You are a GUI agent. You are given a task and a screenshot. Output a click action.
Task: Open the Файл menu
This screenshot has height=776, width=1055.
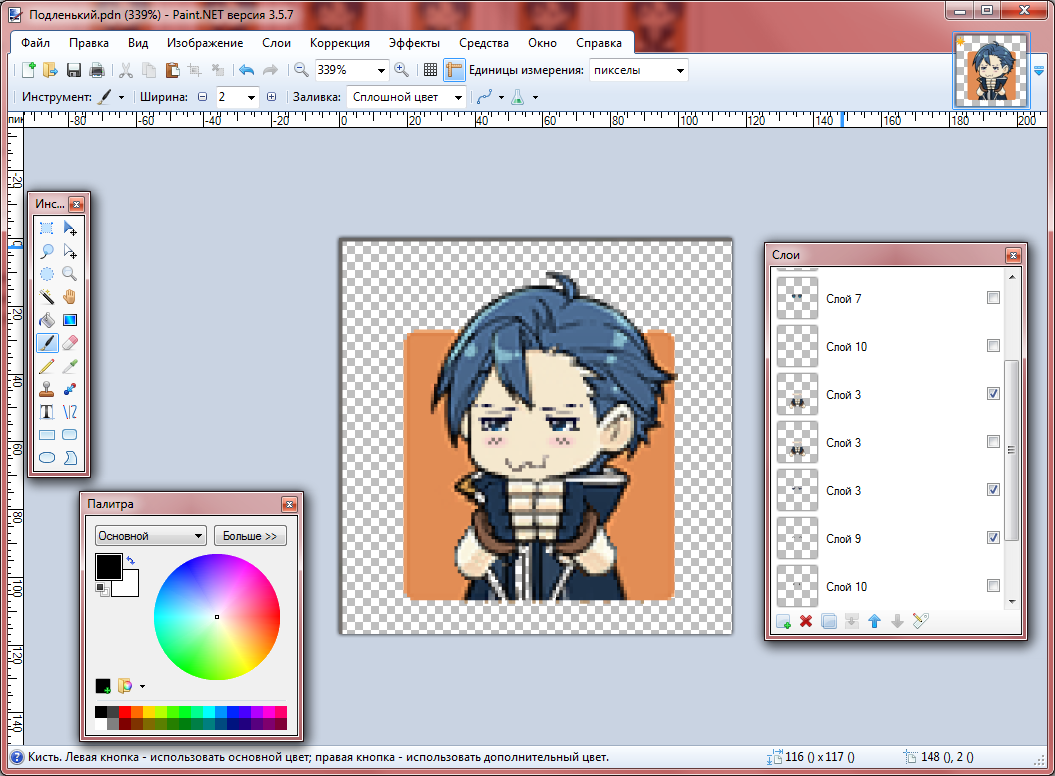click(36, 42)
